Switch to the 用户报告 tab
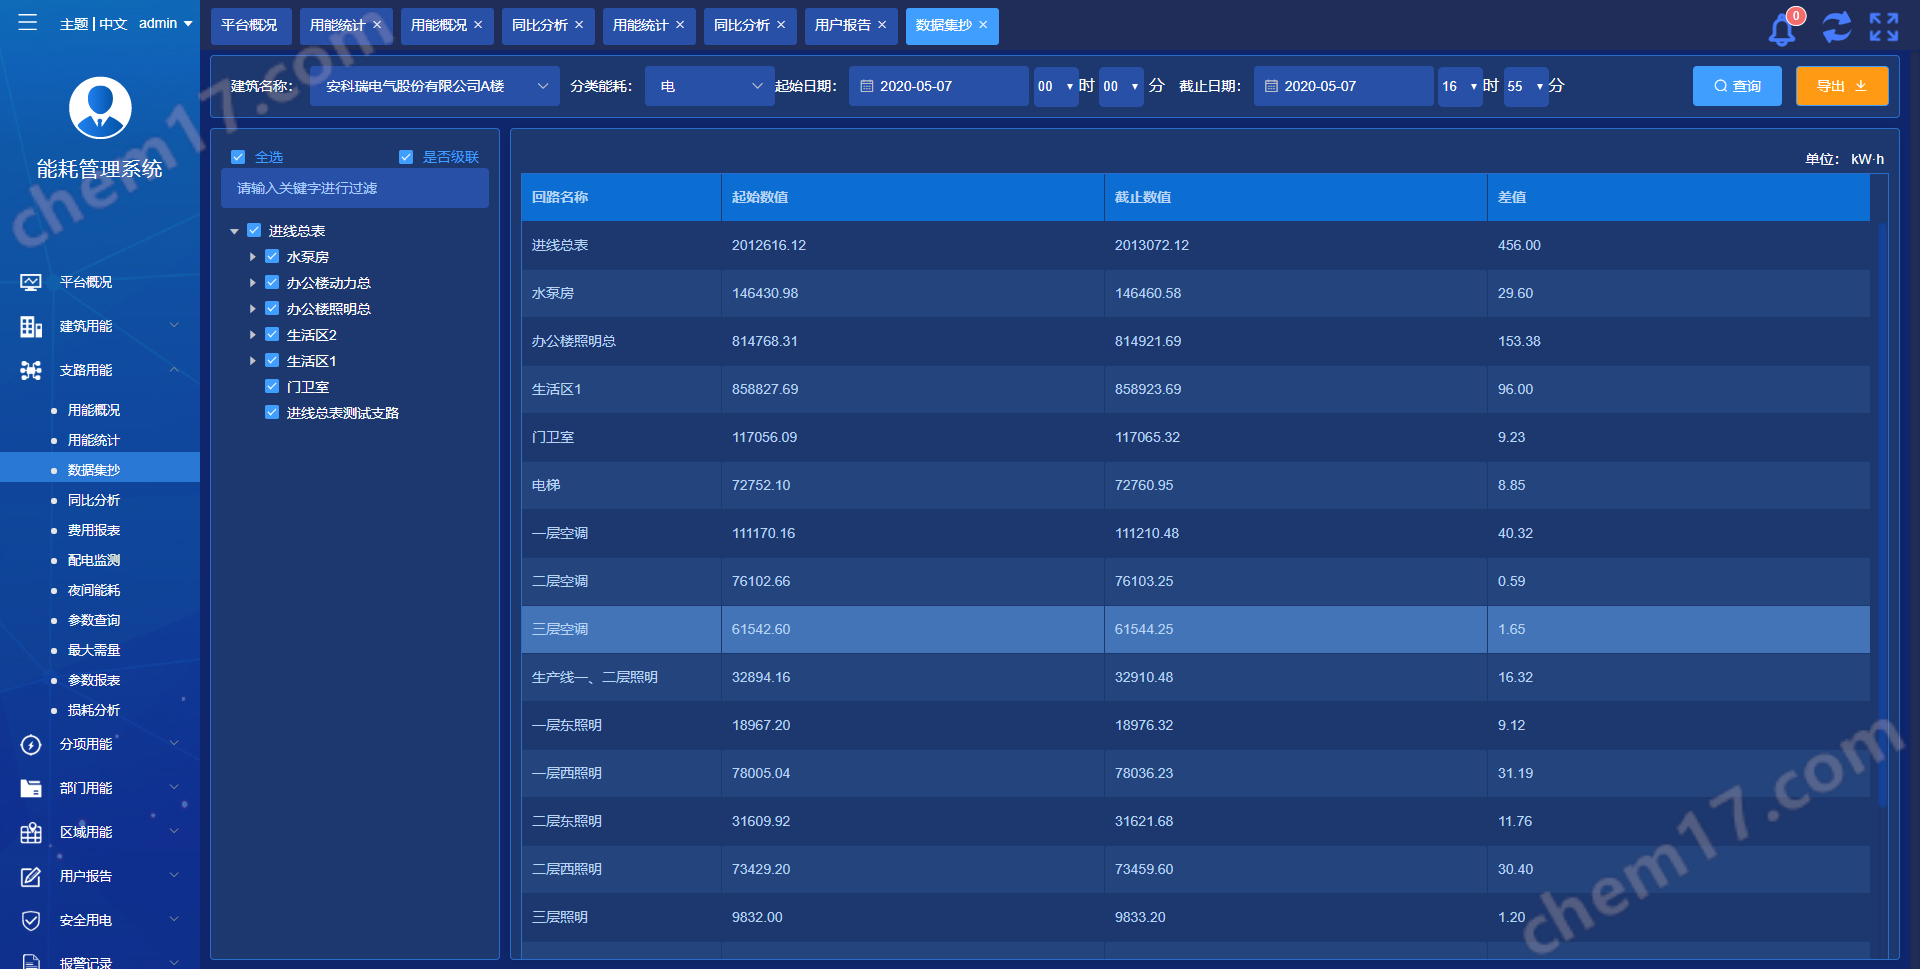 tap(842, 25)
